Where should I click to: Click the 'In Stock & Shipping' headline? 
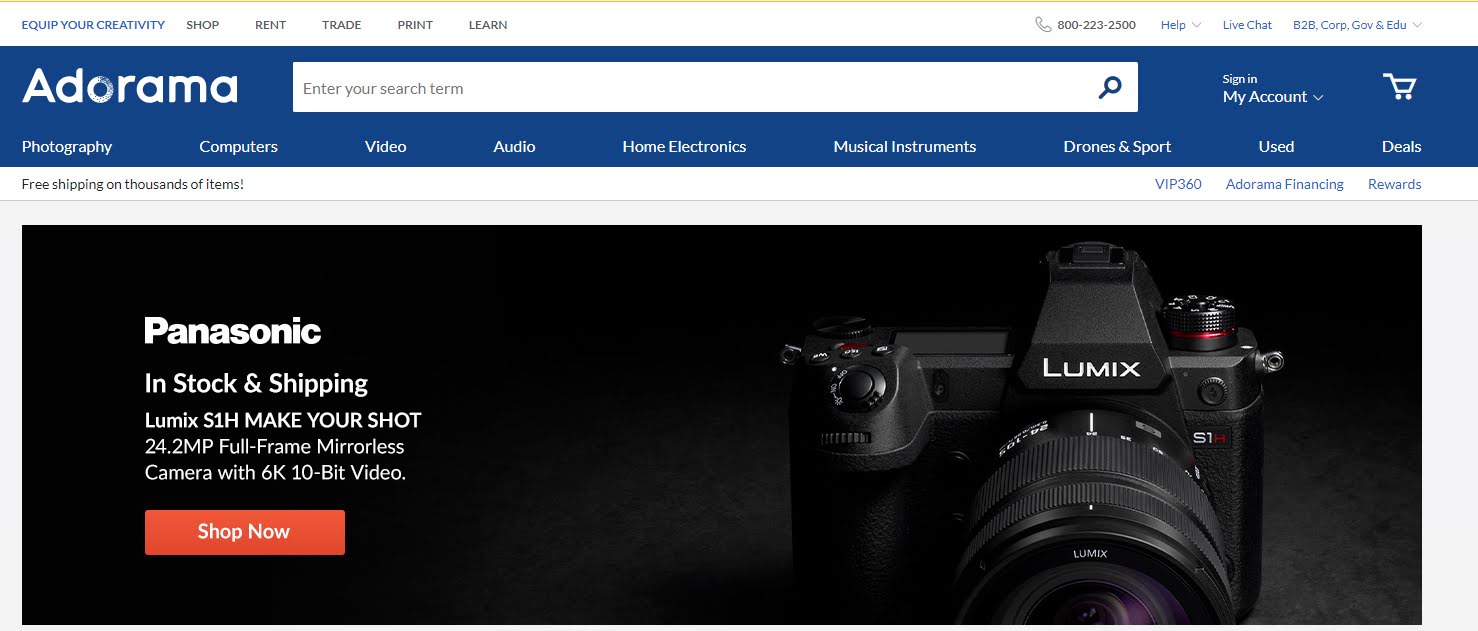tap(256, 384)
